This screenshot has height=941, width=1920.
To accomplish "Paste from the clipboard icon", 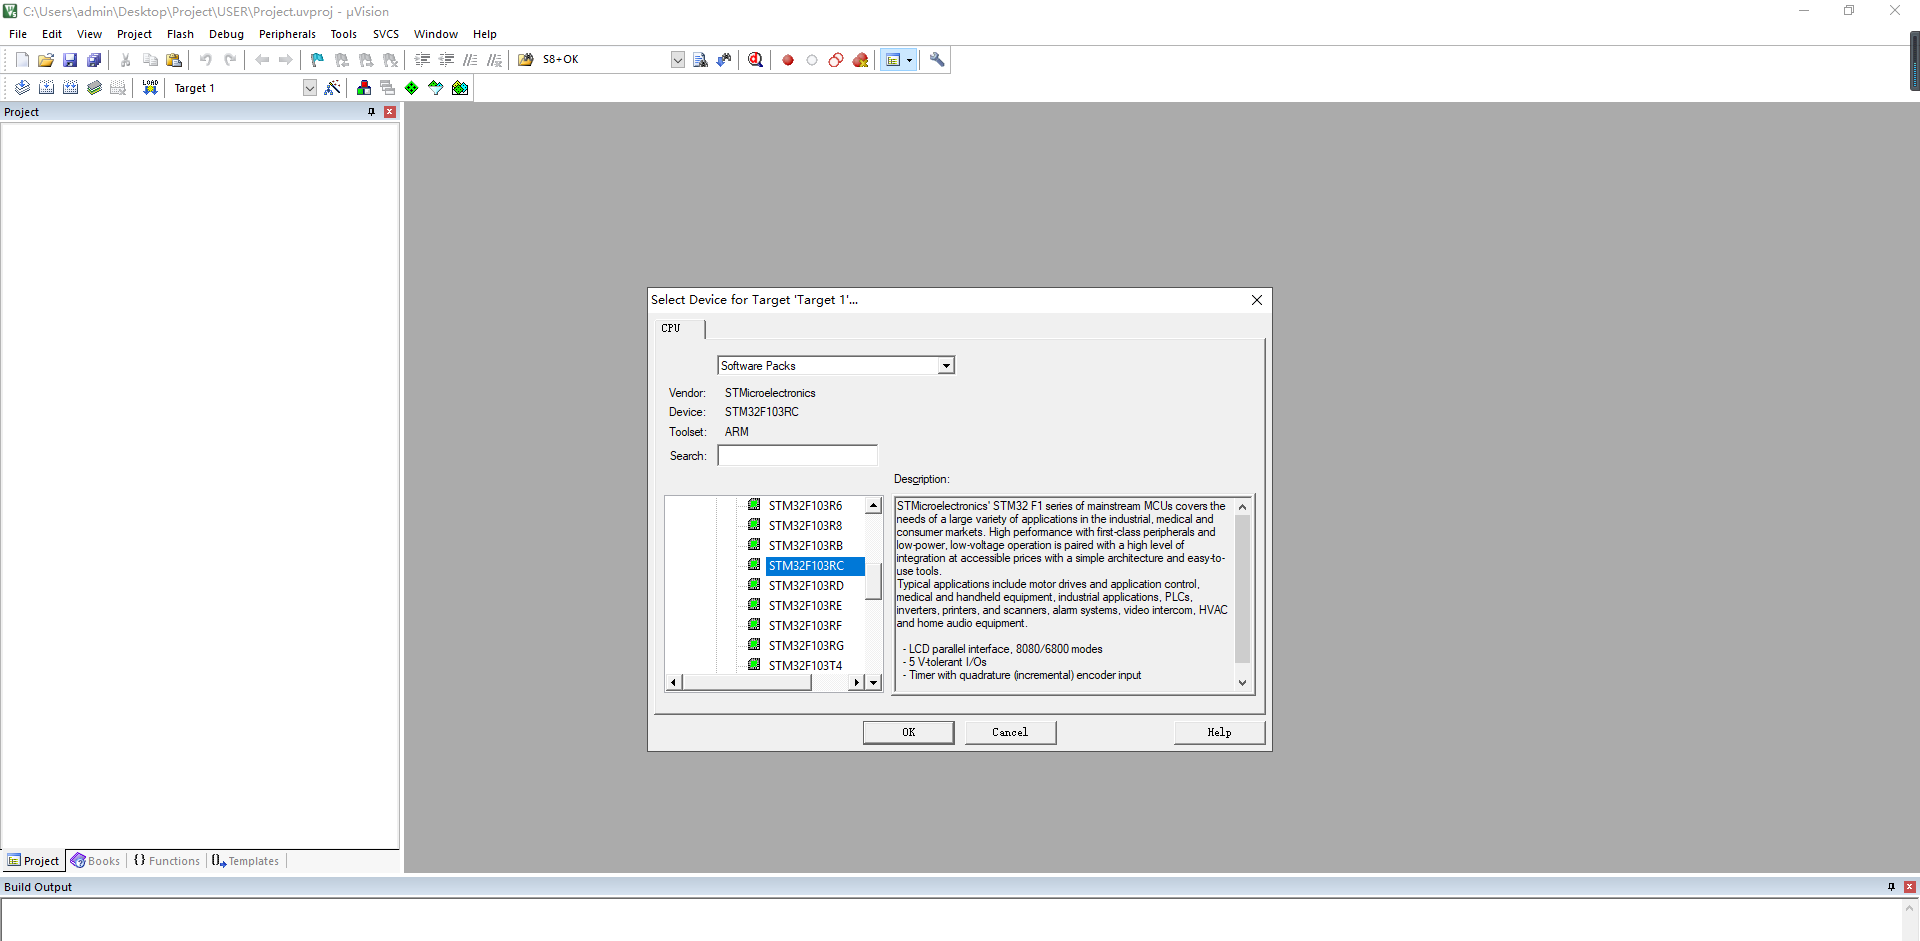I will 174,60.
